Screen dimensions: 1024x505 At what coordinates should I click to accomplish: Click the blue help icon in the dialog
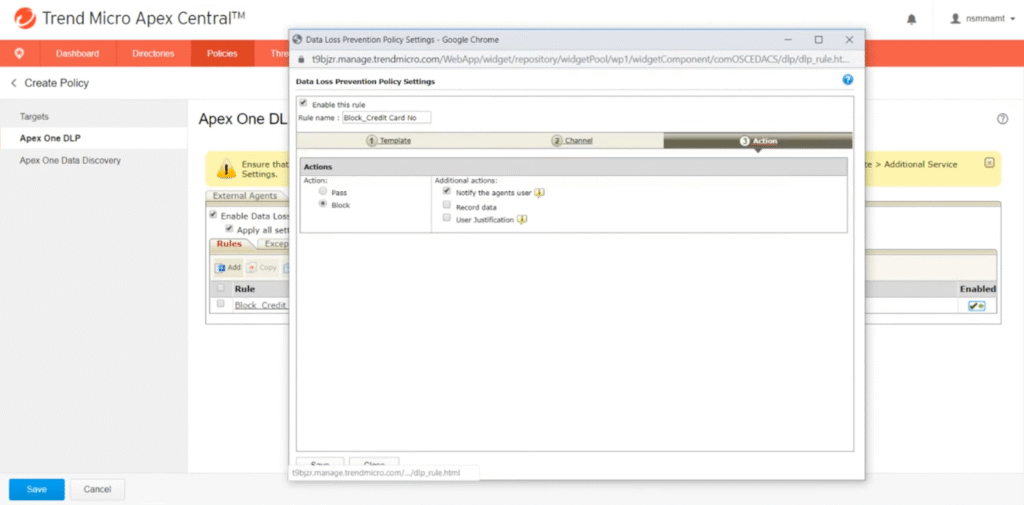847,80
